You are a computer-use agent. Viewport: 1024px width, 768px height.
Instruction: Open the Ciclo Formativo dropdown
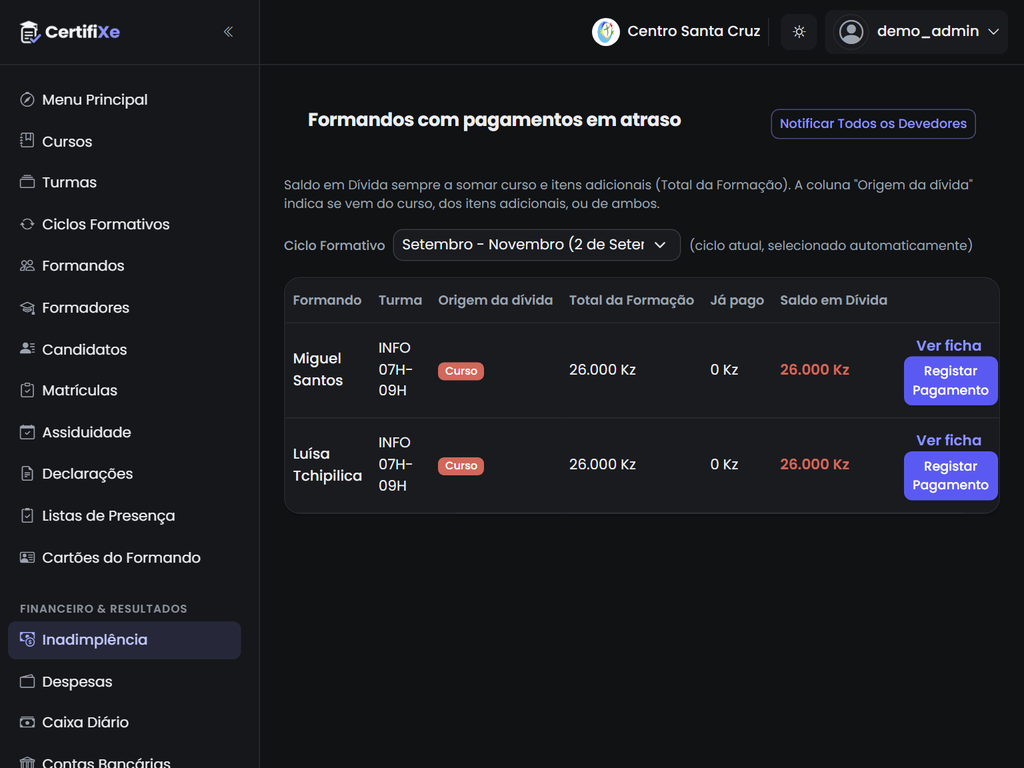(x=537, y=245)
